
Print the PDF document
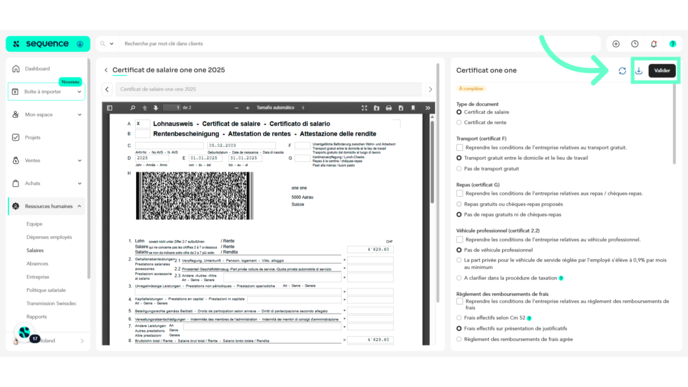point(389,108)
